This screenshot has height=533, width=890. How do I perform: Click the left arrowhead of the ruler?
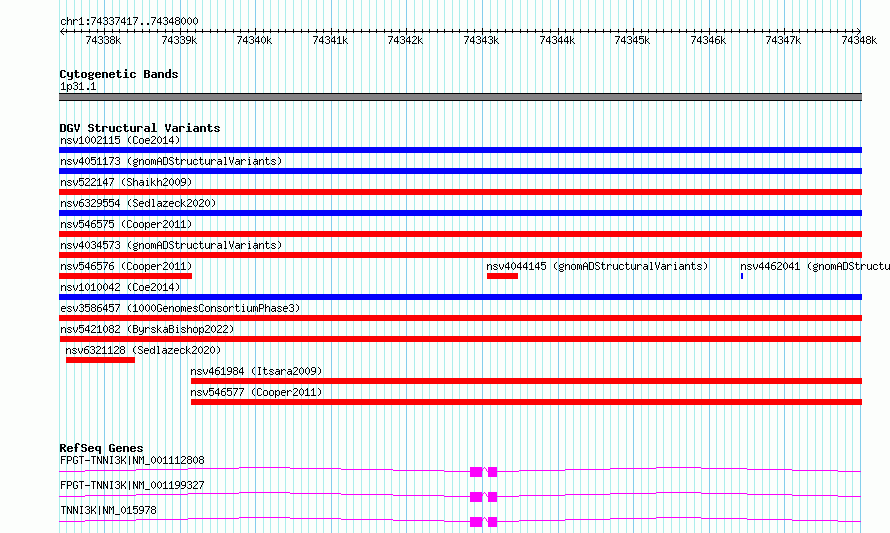point(61,32)
